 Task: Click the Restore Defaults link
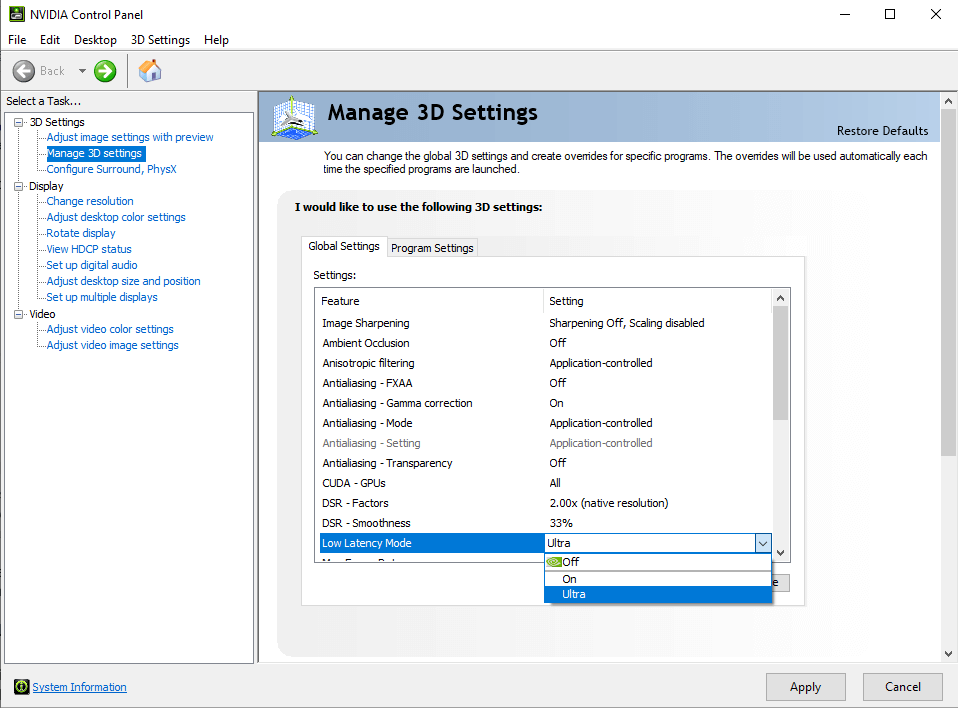pyautogui.click(x=882, y=131)
